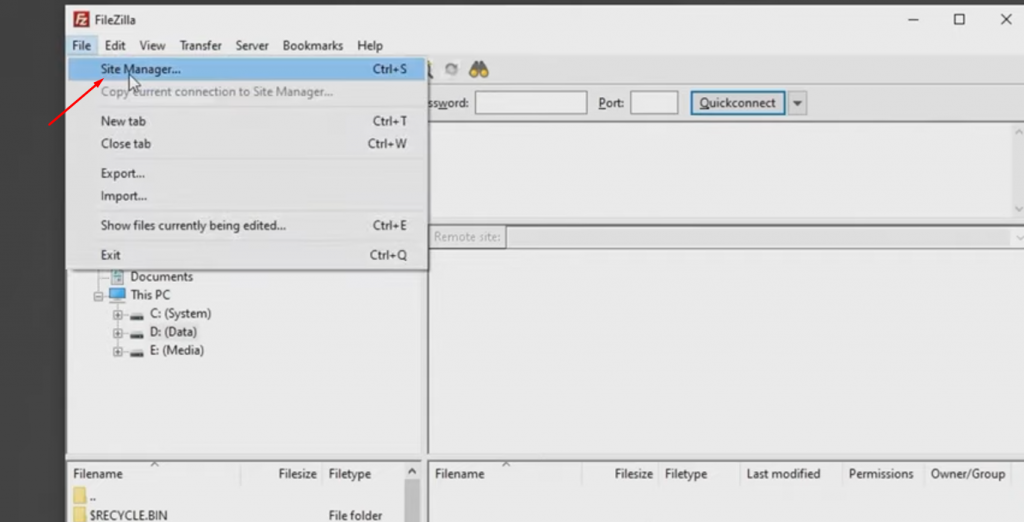Select C: (System) drive label
The image size is (1024, 522).
point(180,314)
